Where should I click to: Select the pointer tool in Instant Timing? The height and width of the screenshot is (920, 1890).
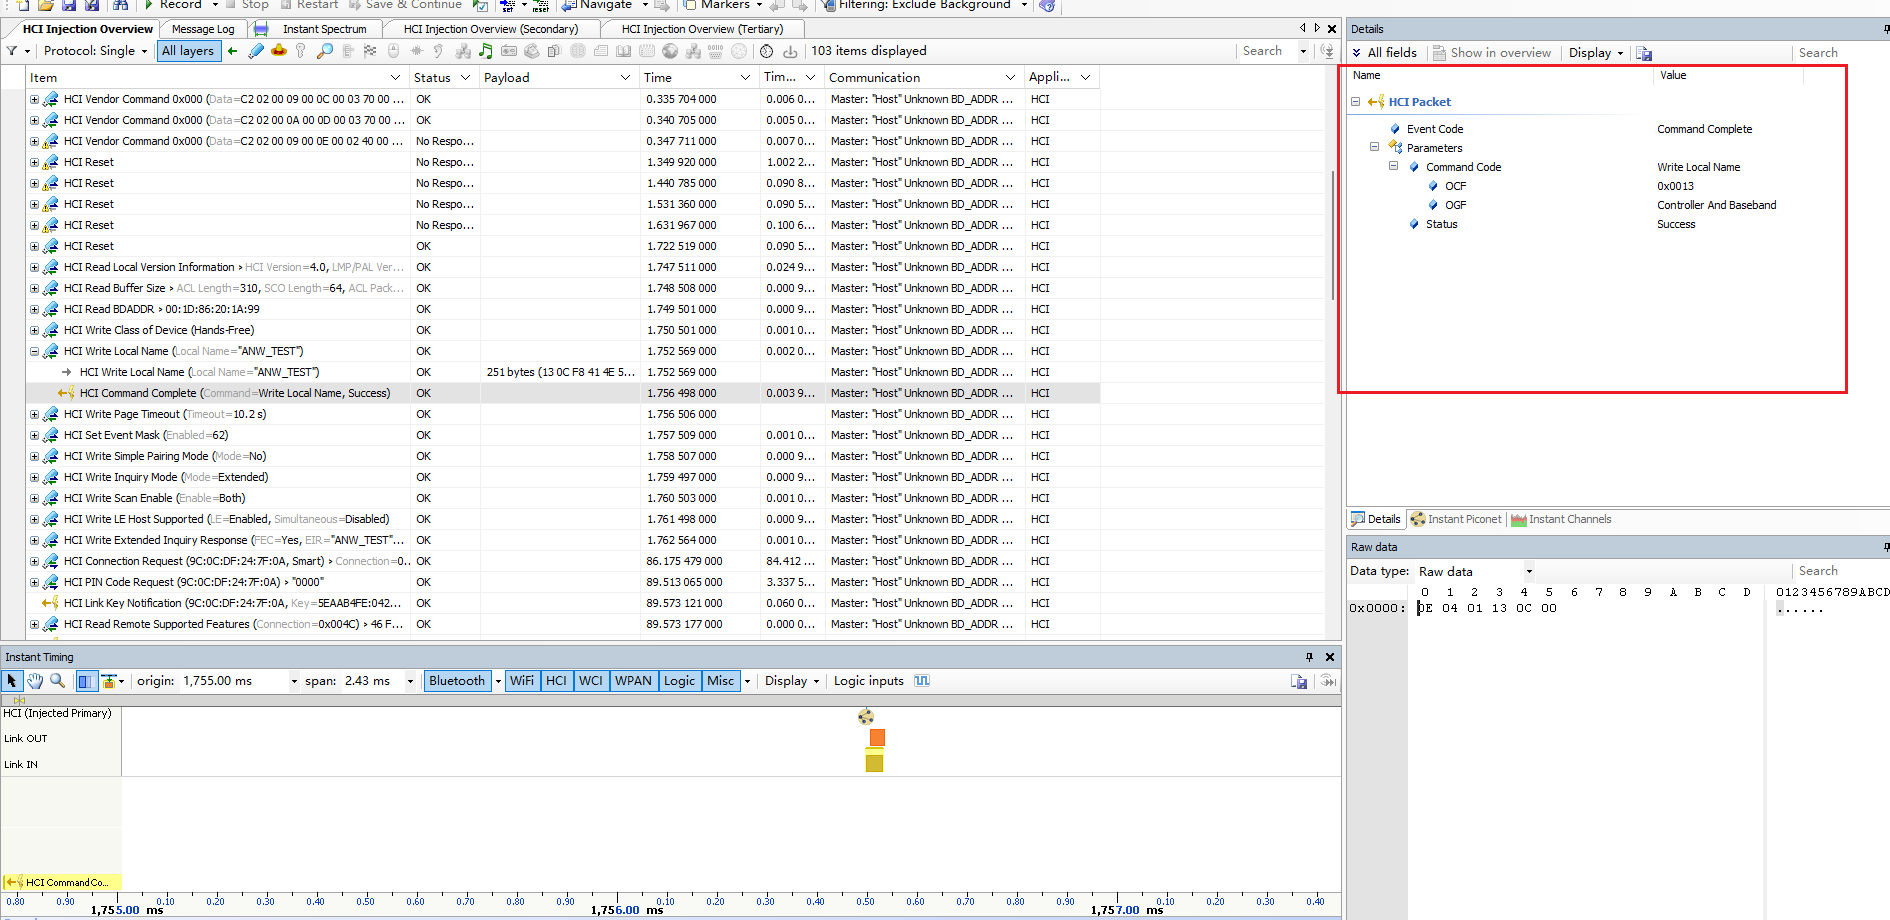coord(12,681)
